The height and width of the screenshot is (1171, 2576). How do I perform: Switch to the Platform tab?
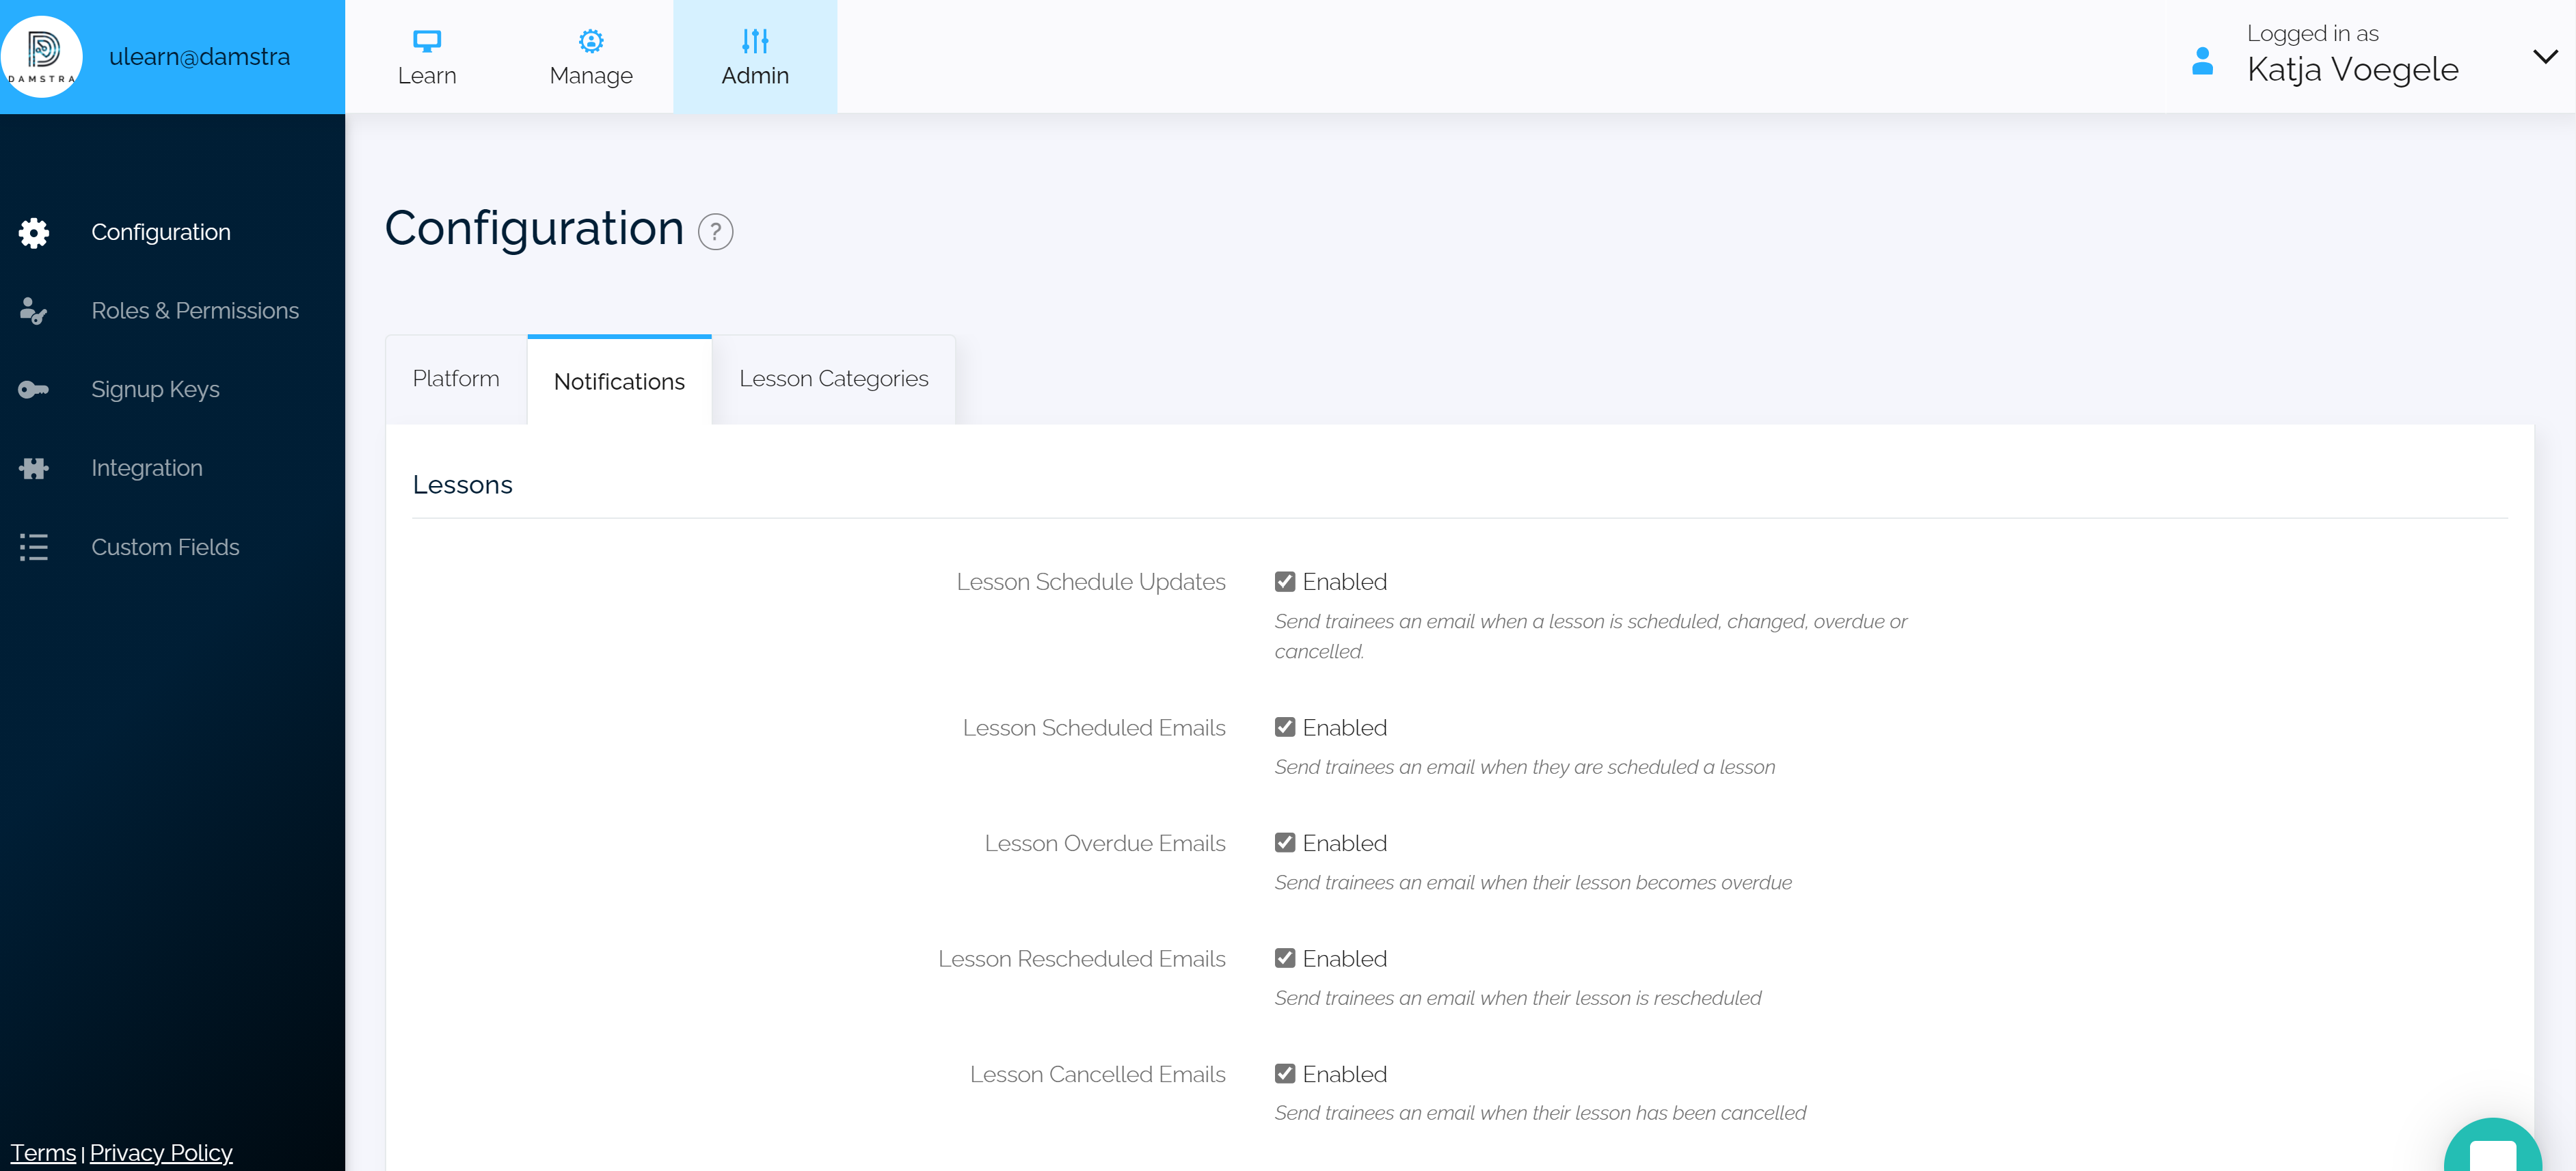click(x=456, y=378)
